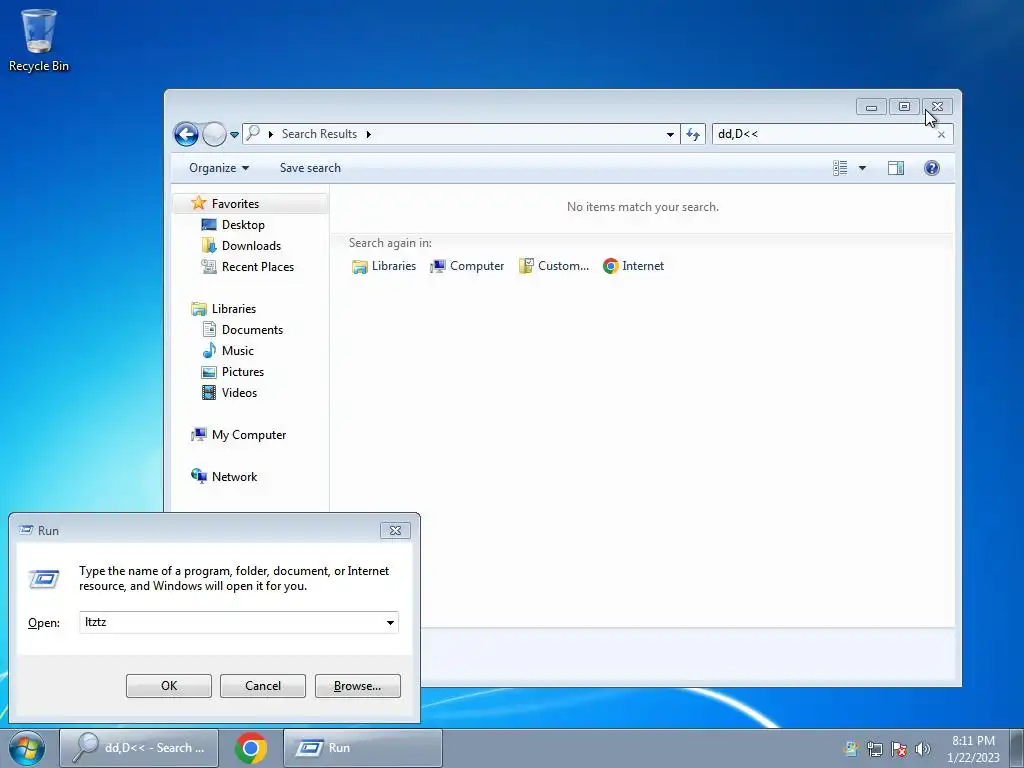Open Desktop under Favorites
This screenshot has height=768, width=1024.
tap(243, 225)
